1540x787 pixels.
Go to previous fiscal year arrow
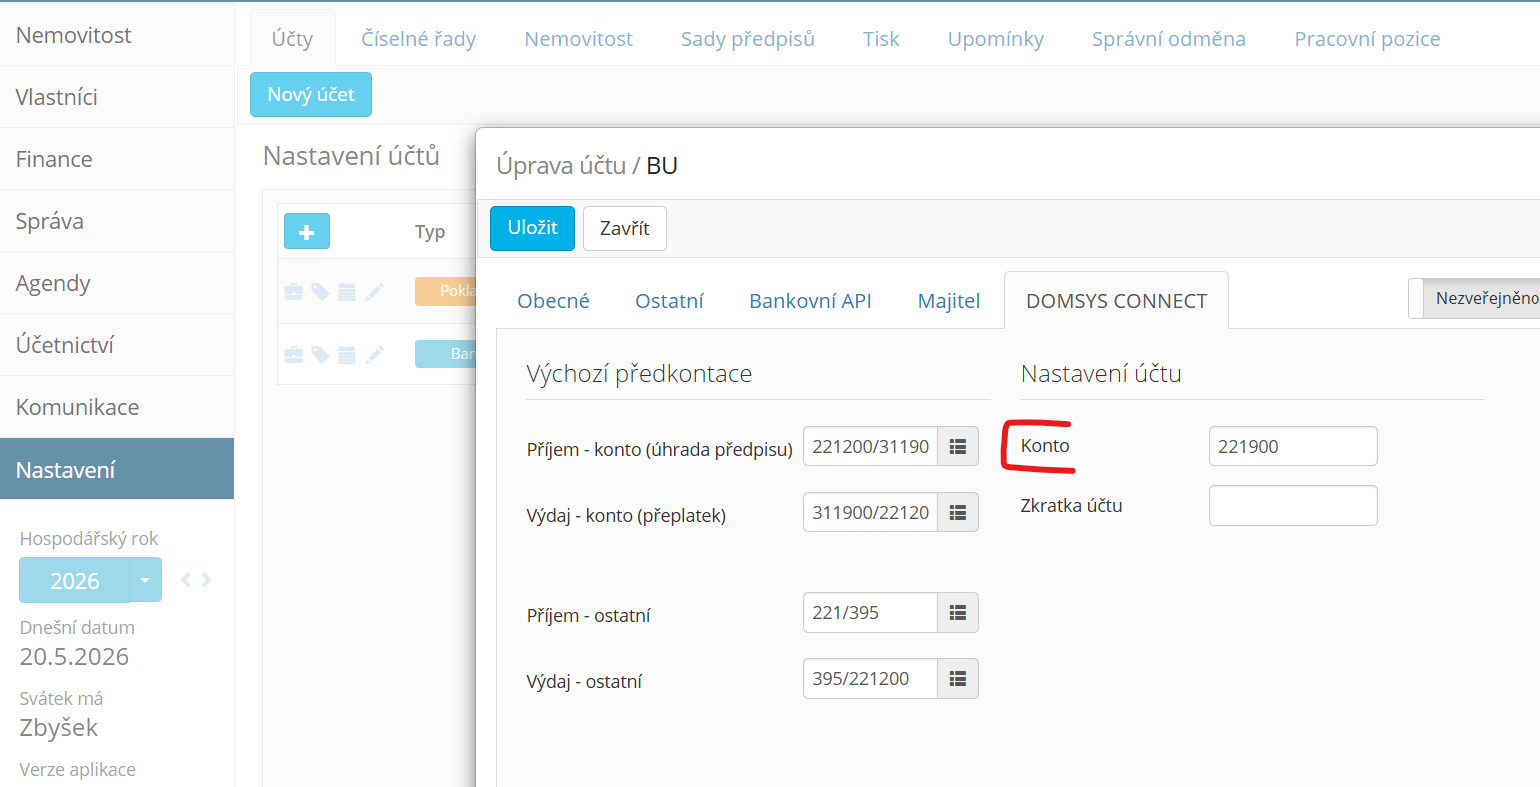pyautogui.click(x=186, y=580)
